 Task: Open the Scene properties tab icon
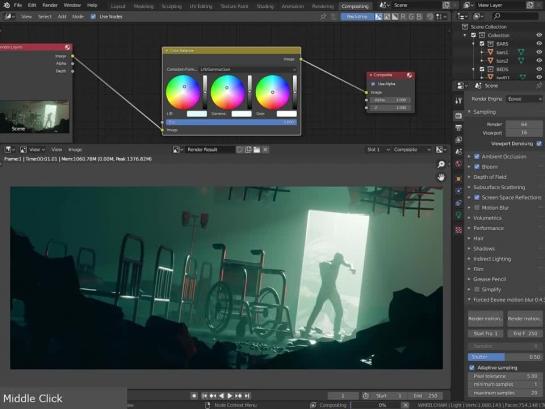459,152
